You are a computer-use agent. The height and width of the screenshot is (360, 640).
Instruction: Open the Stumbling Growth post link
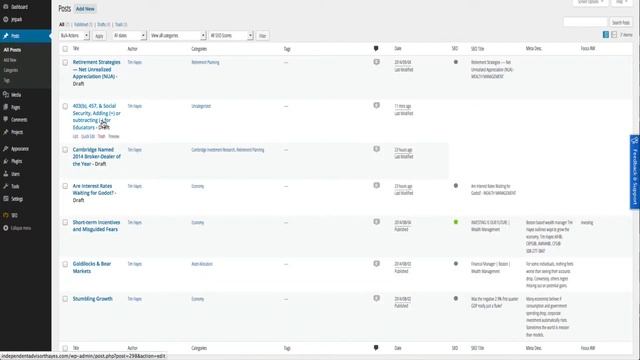(93, 299)
